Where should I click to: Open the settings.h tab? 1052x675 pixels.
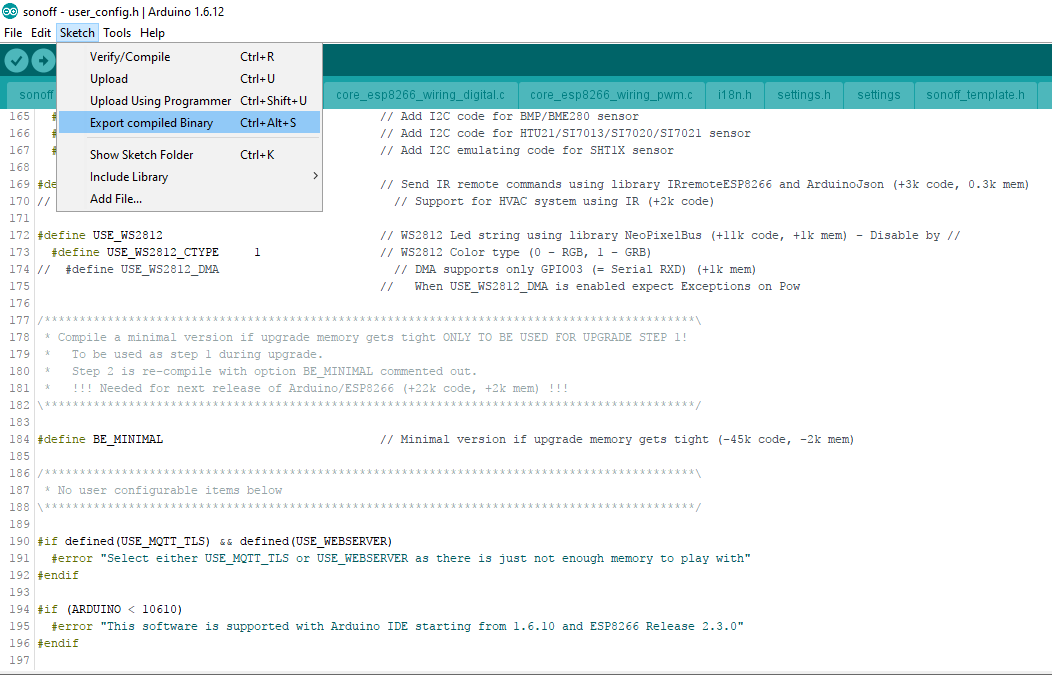pyautogui.click(x=804, y=95)
